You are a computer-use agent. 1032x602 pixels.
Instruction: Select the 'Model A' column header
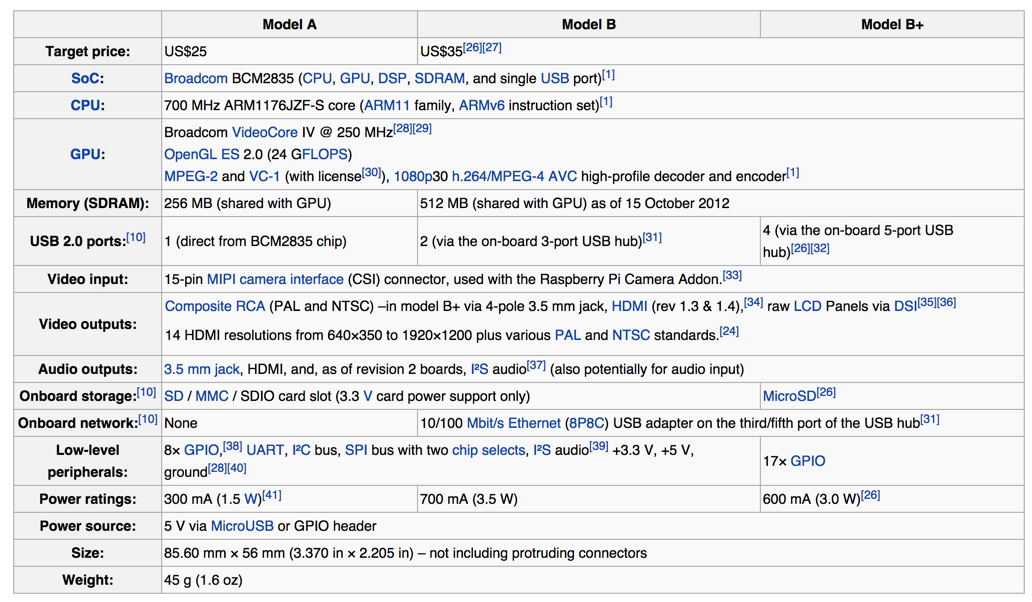[x=290, y=24]
